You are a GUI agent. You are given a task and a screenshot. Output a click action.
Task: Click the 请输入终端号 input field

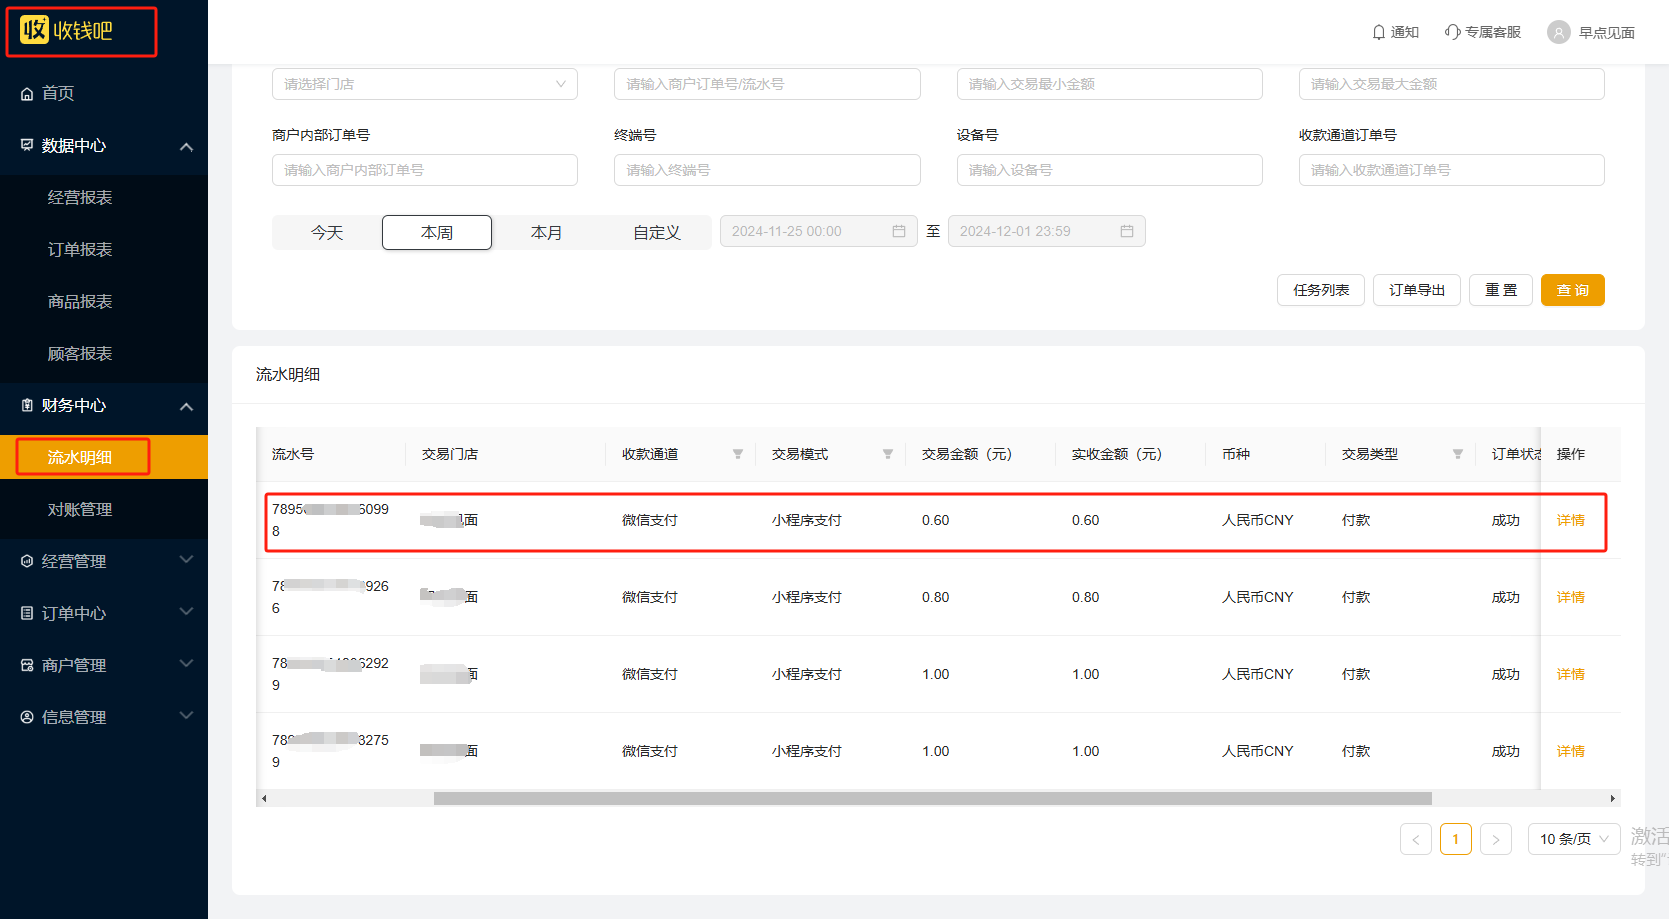766,170
